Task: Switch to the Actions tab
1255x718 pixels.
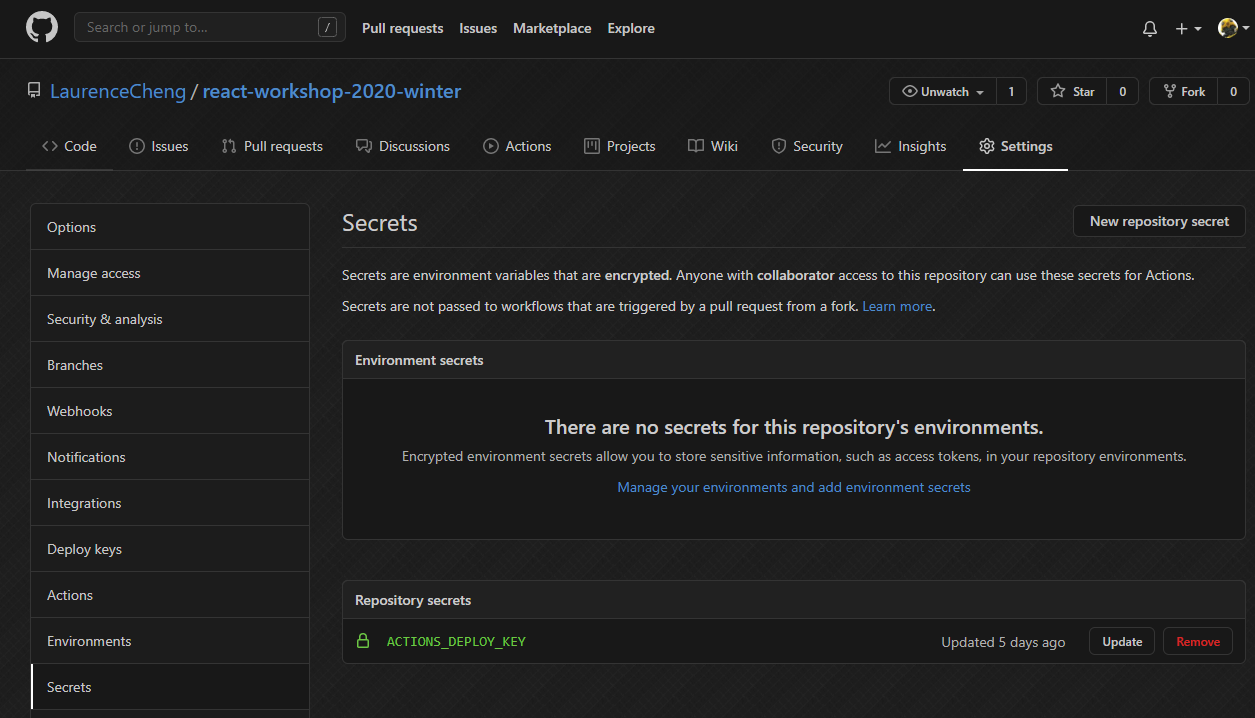Action: [x=517, y=146]
